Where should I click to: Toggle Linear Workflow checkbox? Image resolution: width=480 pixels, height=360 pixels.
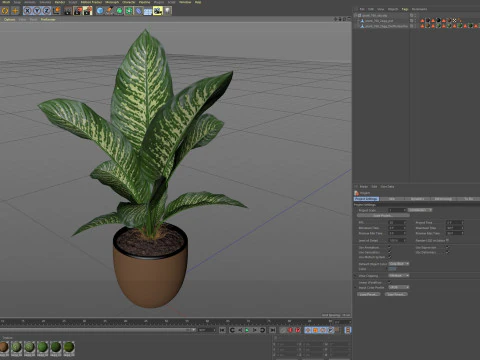389,282
